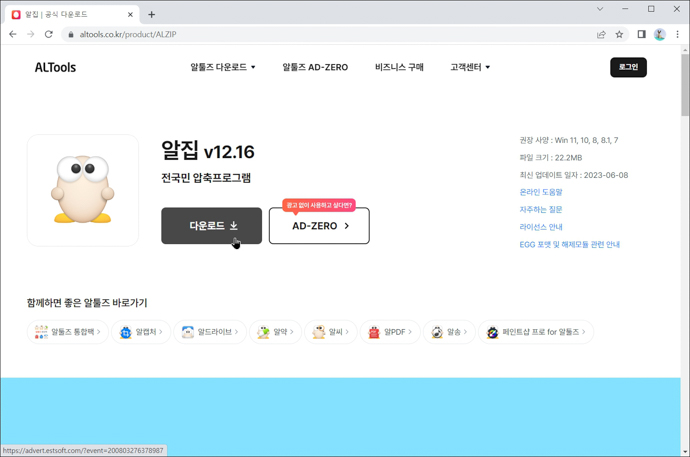
Task: Click the 전국민 압축프로그램 subtitle
Action: (206, 178)
